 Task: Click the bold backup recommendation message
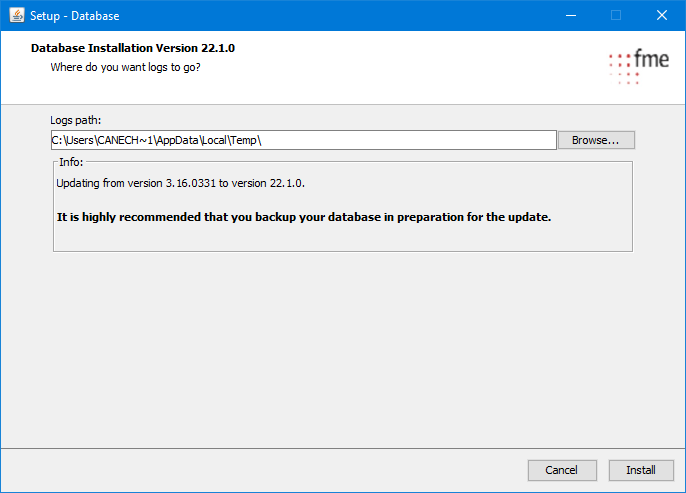pos(304,216)
